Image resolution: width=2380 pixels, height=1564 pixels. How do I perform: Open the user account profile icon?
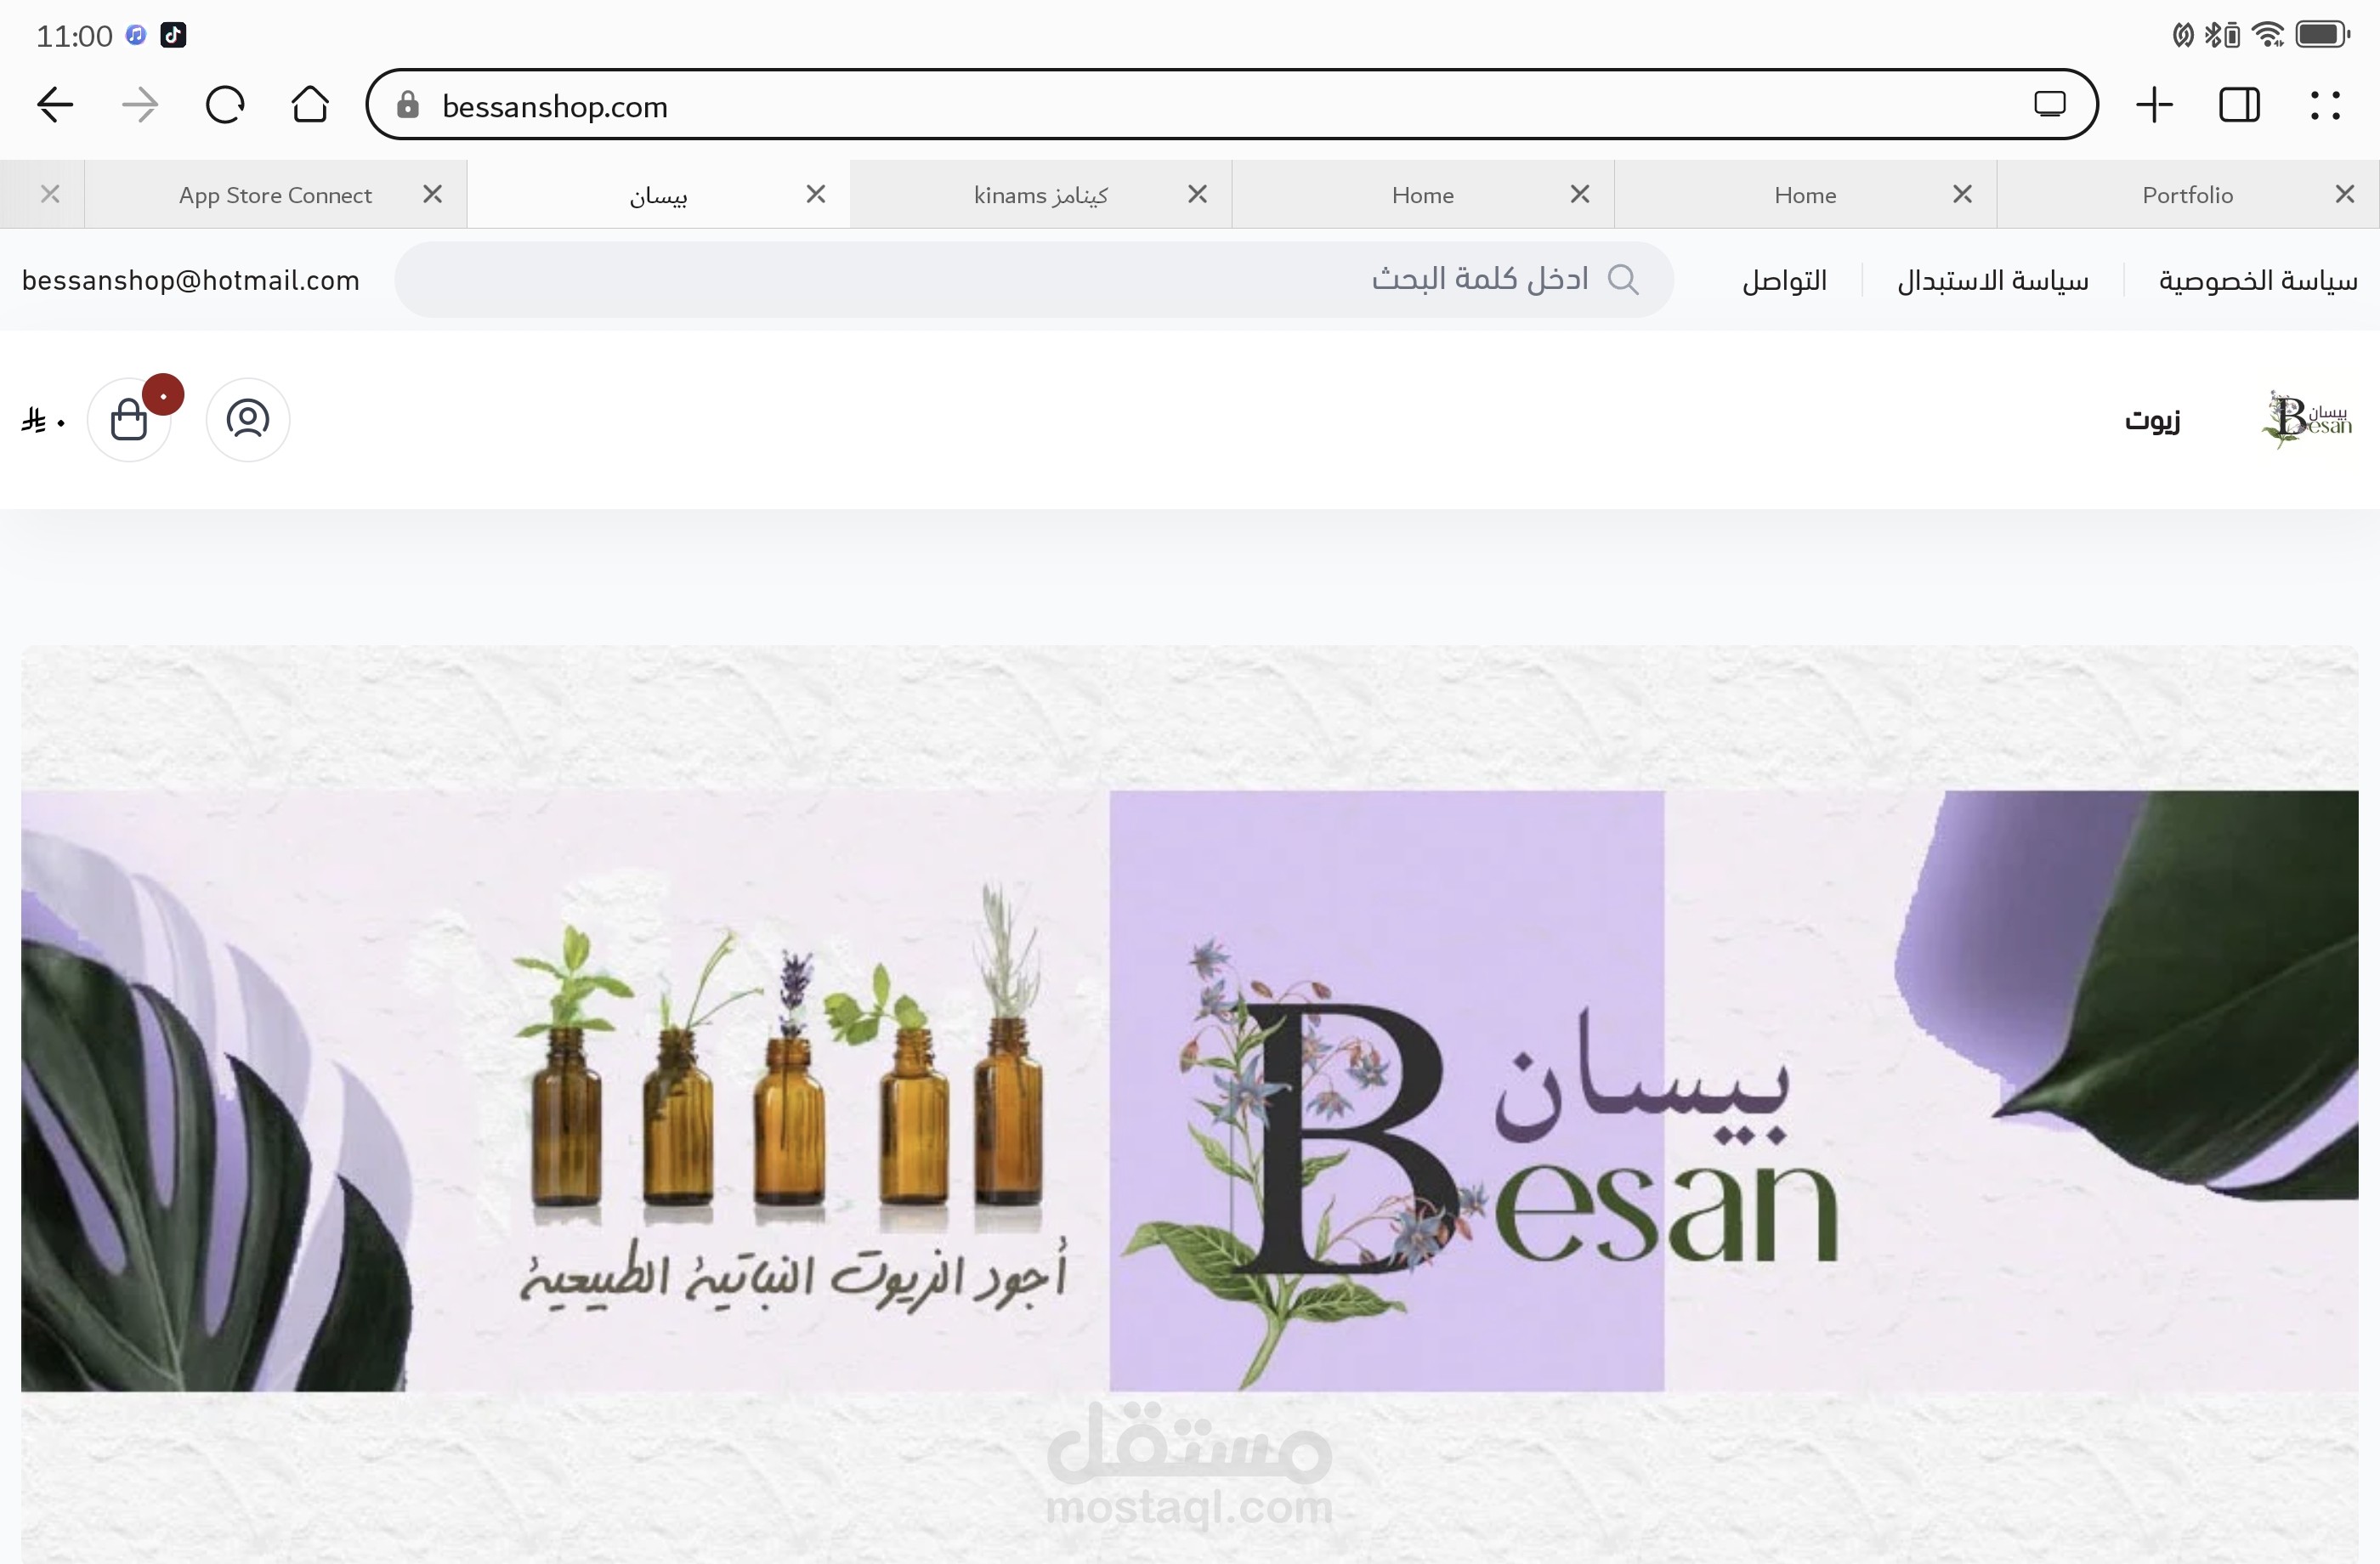coord(248,419)
